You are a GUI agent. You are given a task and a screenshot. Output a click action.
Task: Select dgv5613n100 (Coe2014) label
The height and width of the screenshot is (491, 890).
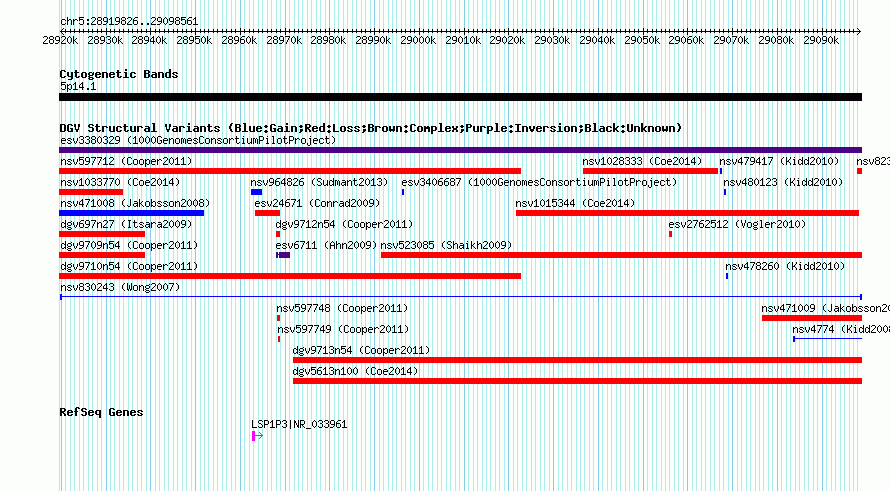[x=355, y=371]
